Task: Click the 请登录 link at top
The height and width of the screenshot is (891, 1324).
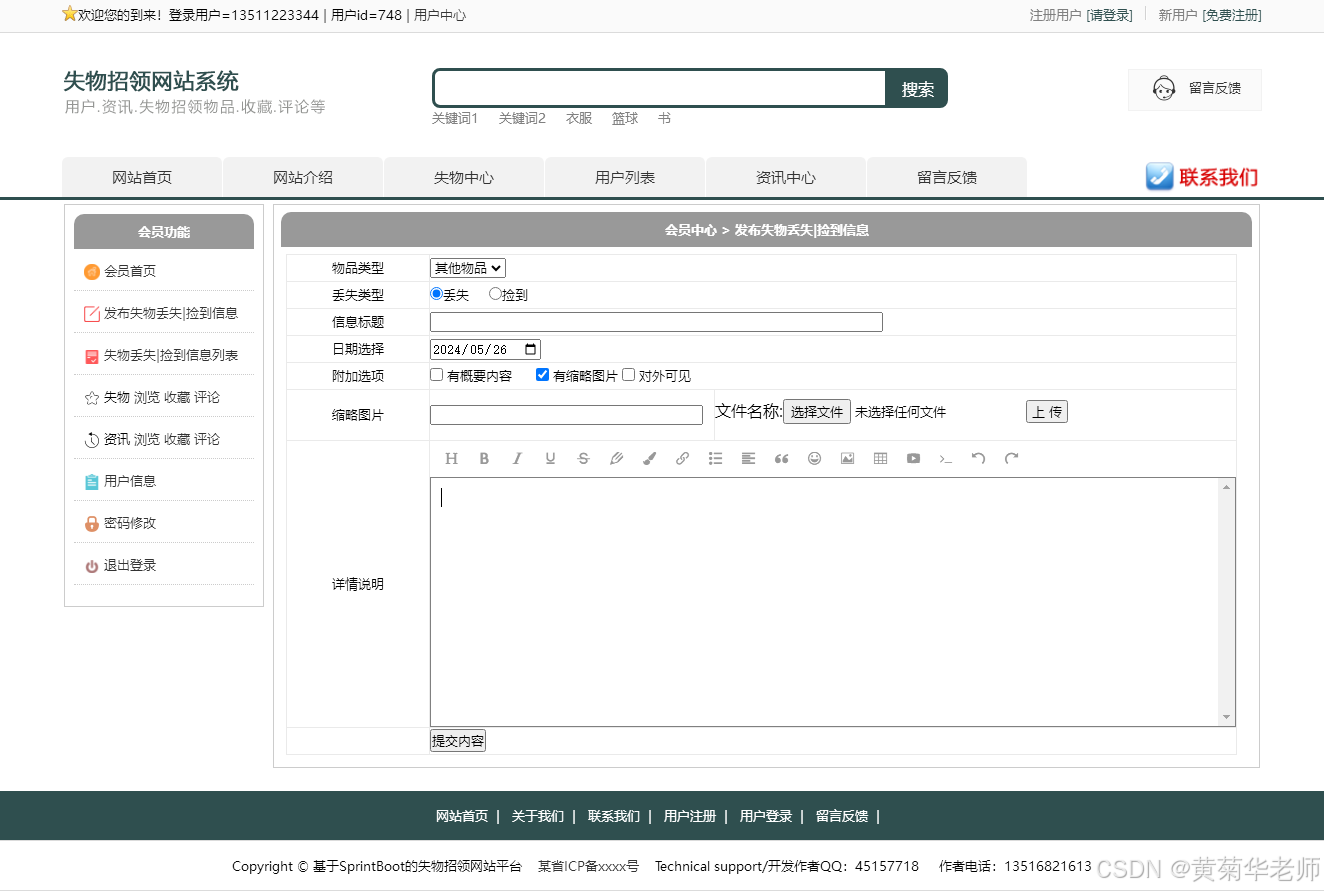Action: pyautogui.click(x=1110, y=15)
